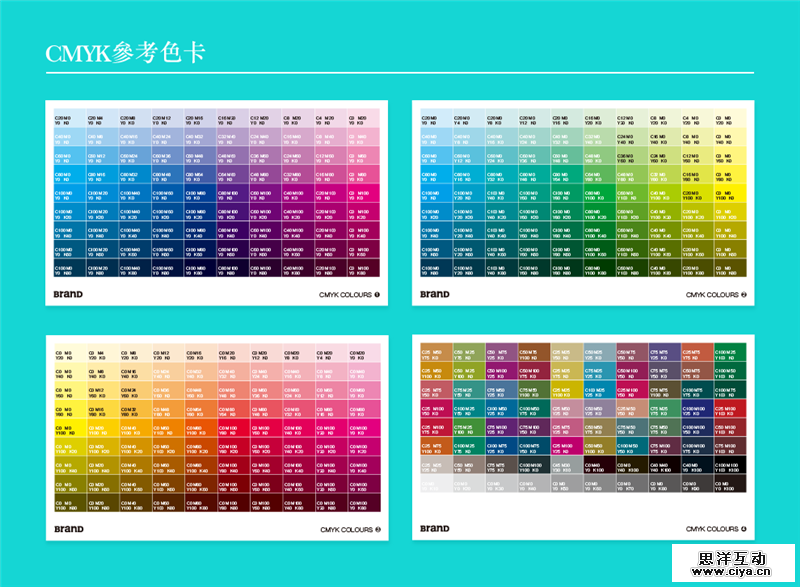Click the circled number 4 beside CMYK COLOURS
This screenshot has width=800, height=587.
tap(744, 529)
